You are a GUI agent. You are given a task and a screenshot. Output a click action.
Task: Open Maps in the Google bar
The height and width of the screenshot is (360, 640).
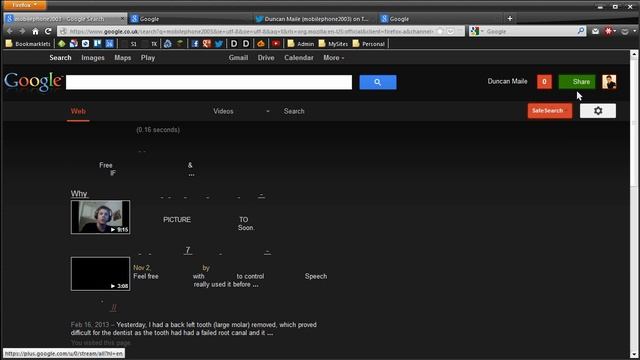coord(122,58)
